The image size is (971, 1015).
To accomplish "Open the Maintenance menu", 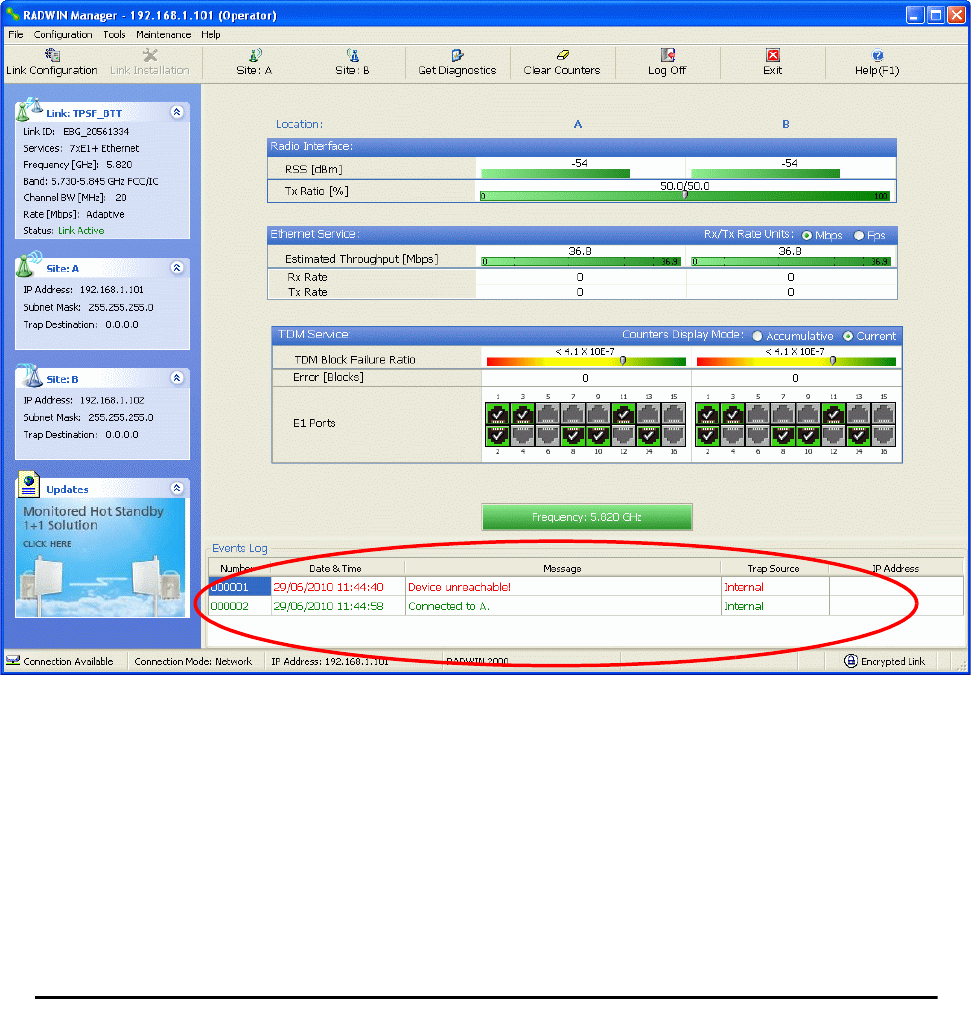I will [x=163, y=34].
